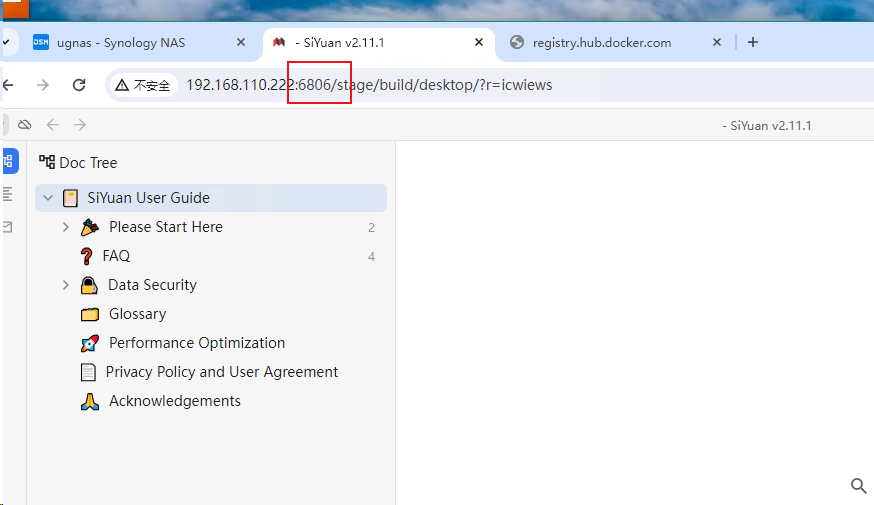874x505 pixels.
Task: Click the sub-document count 4 of FAQ
Action: click(x=371, y=256)
